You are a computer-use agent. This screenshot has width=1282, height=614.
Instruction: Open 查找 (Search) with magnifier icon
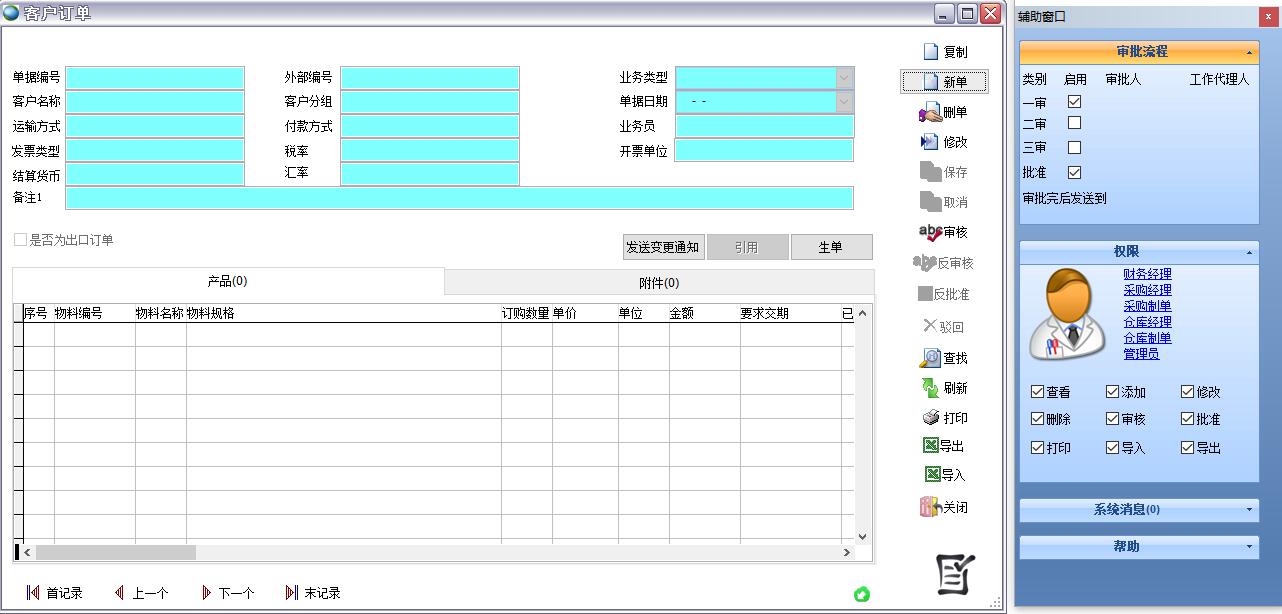(x=930, y=358)
